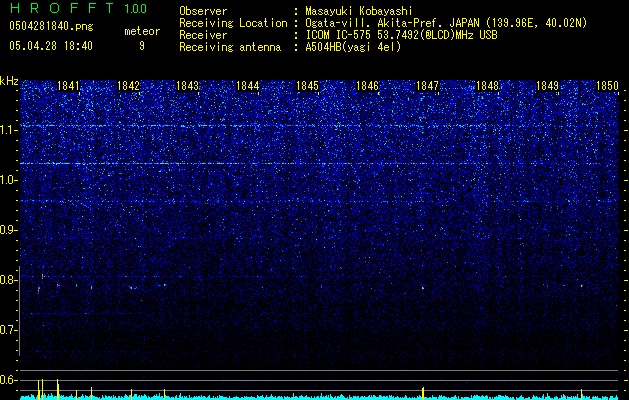The height and width of the screenshot is (400, 629).
Task: Click the meteor echo dot near 1847
Action: pos(423,288)
